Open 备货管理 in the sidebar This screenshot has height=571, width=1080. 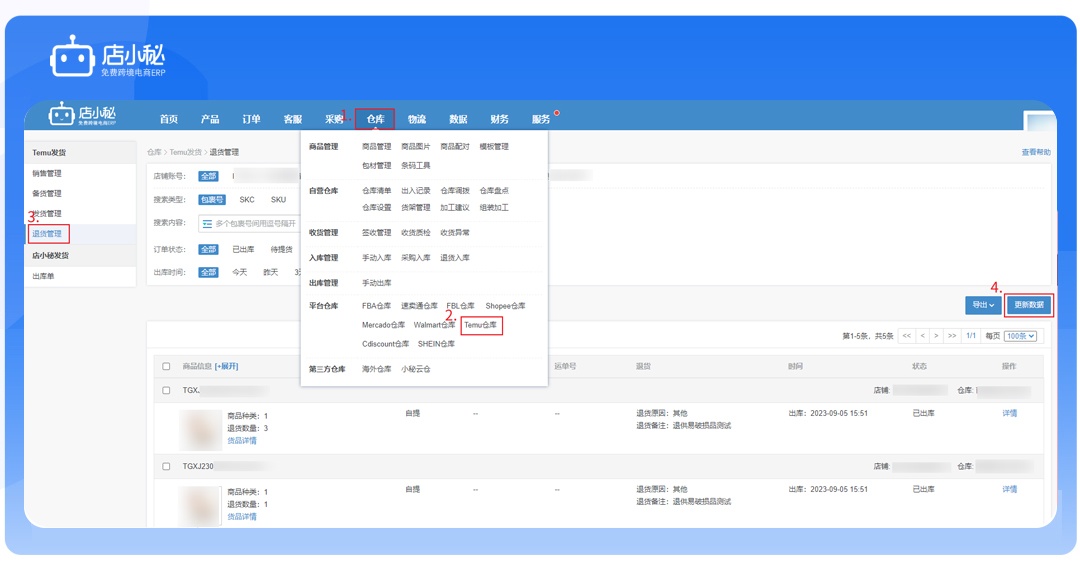47,194
